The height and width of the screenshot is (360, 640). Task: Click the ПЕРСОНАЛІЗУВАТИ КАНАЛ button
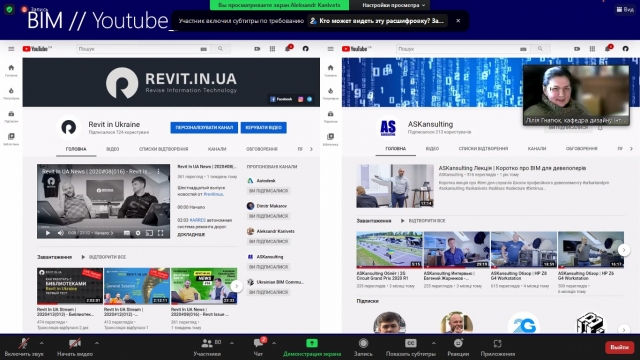[204, 128]
